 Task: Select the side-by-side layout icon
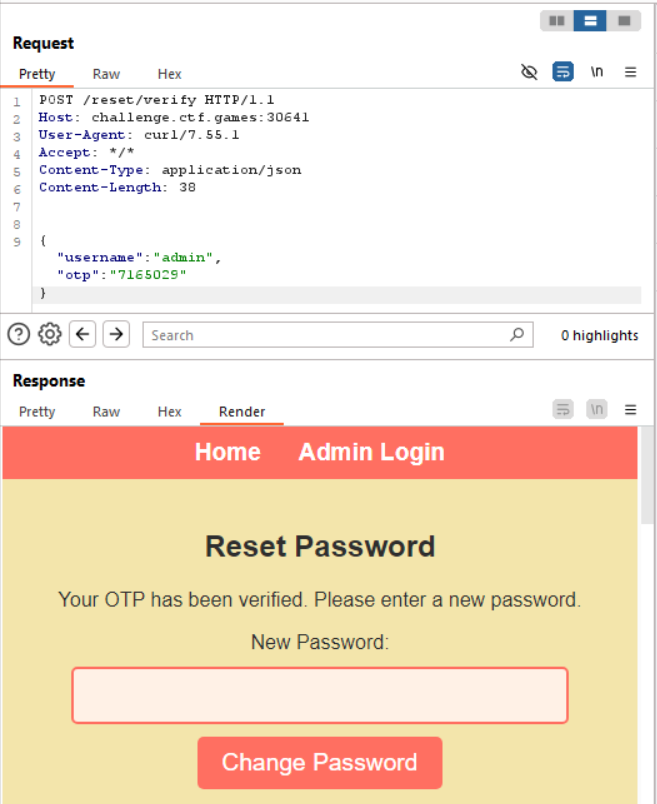tap(557, 21)
